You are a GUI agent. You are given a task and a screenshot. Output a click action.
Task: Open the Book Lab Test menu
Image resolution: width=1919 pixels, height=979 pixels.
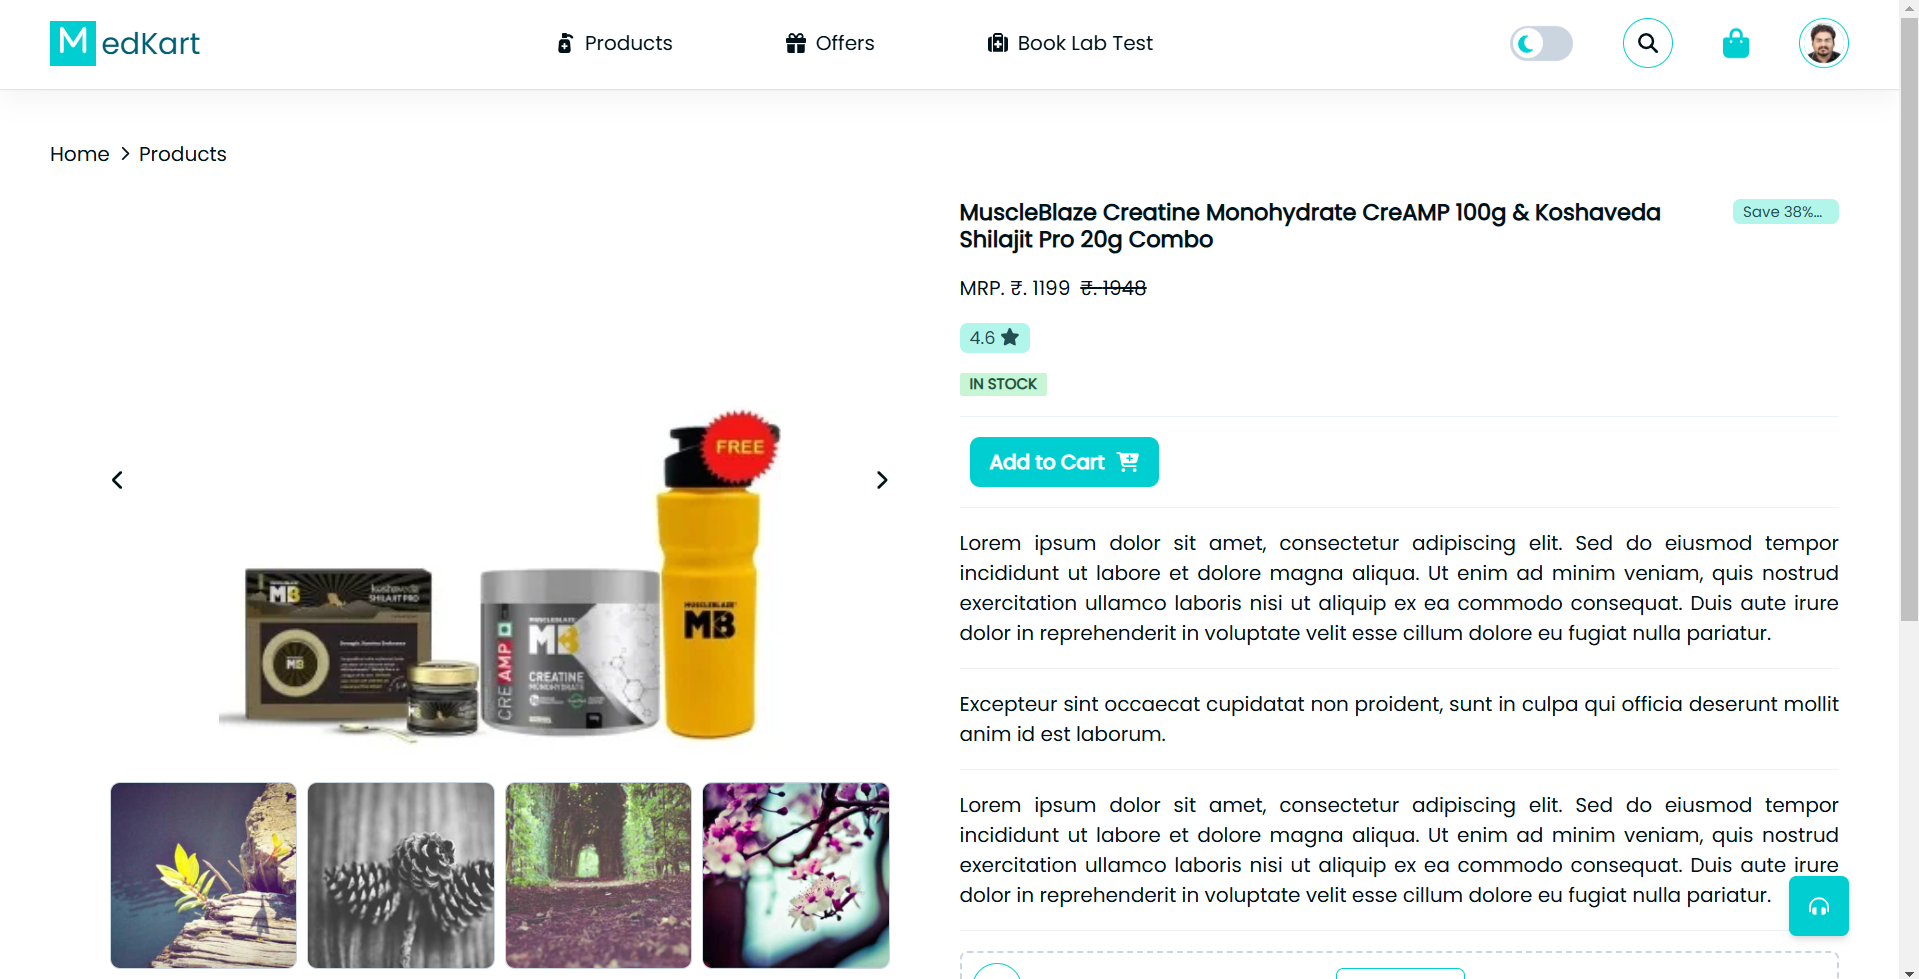click(1070, 43)
